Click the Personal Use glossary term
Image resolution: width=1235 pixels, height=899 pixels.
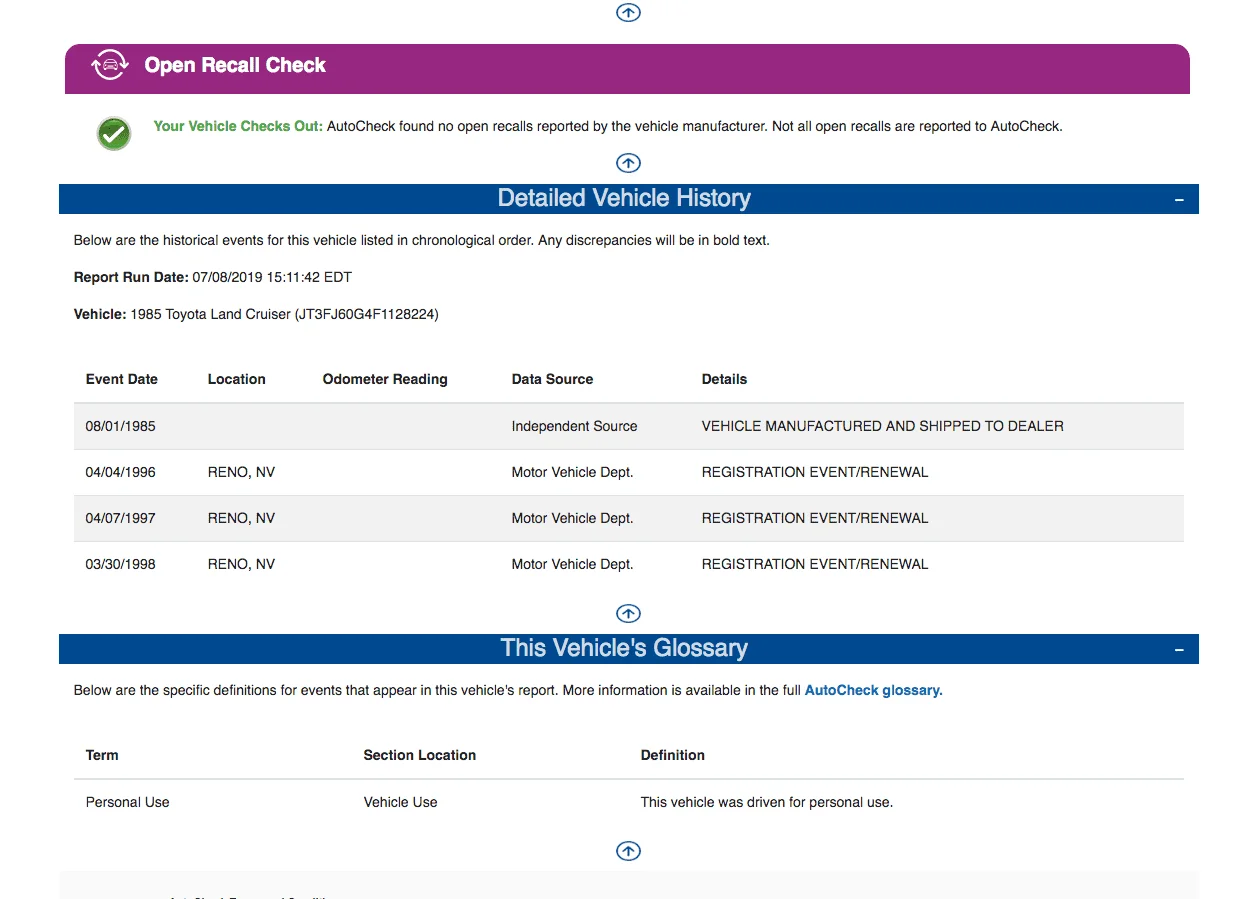[x=128, y=802]
